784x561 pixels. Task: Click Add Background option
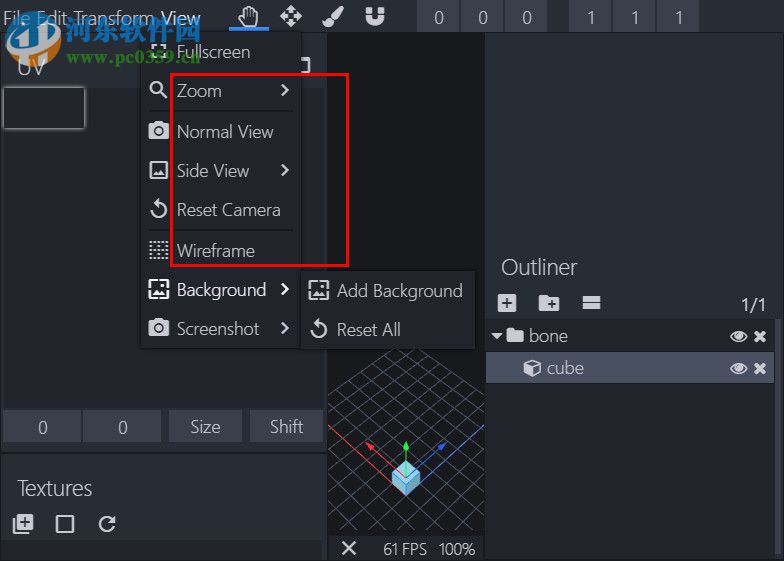[x=387, y=290]
